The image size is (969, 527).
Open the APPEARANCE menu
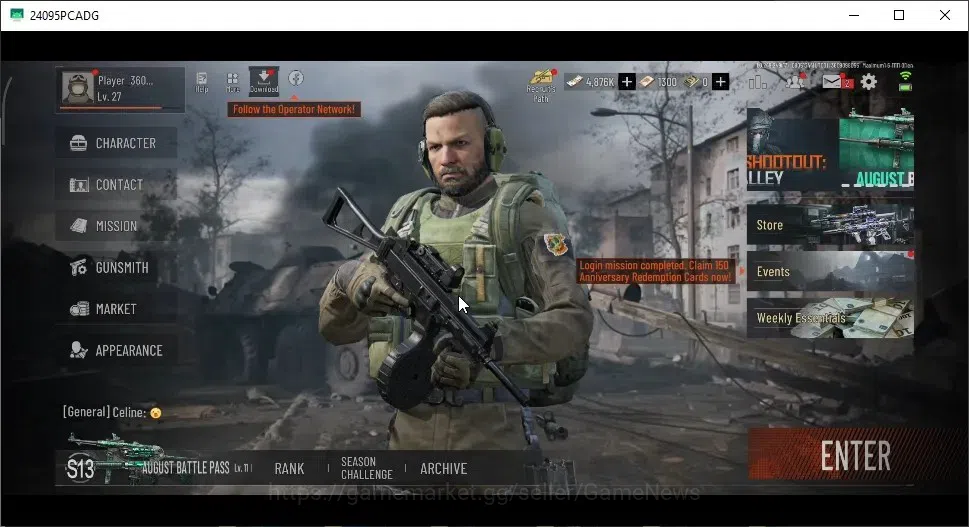point(116,350)
